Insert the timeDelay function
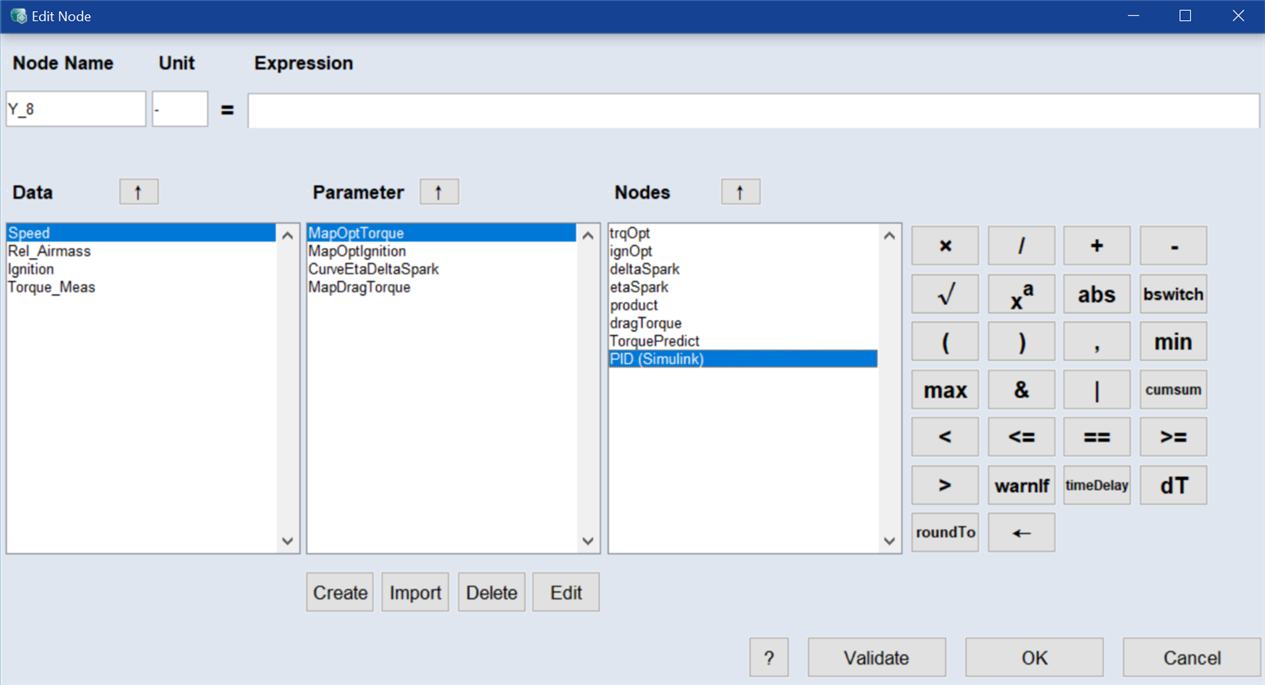 [1097, 485]
